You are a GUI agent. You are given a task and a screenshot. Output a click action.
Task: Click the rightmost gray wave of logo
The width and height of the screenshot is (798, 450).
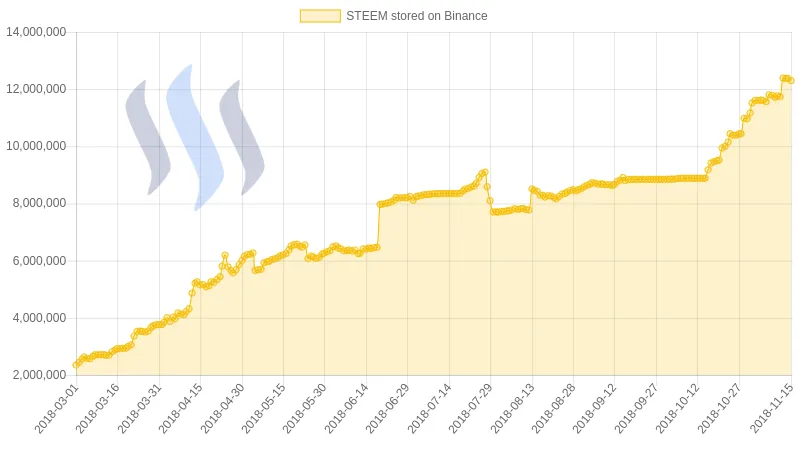point(242,138)
